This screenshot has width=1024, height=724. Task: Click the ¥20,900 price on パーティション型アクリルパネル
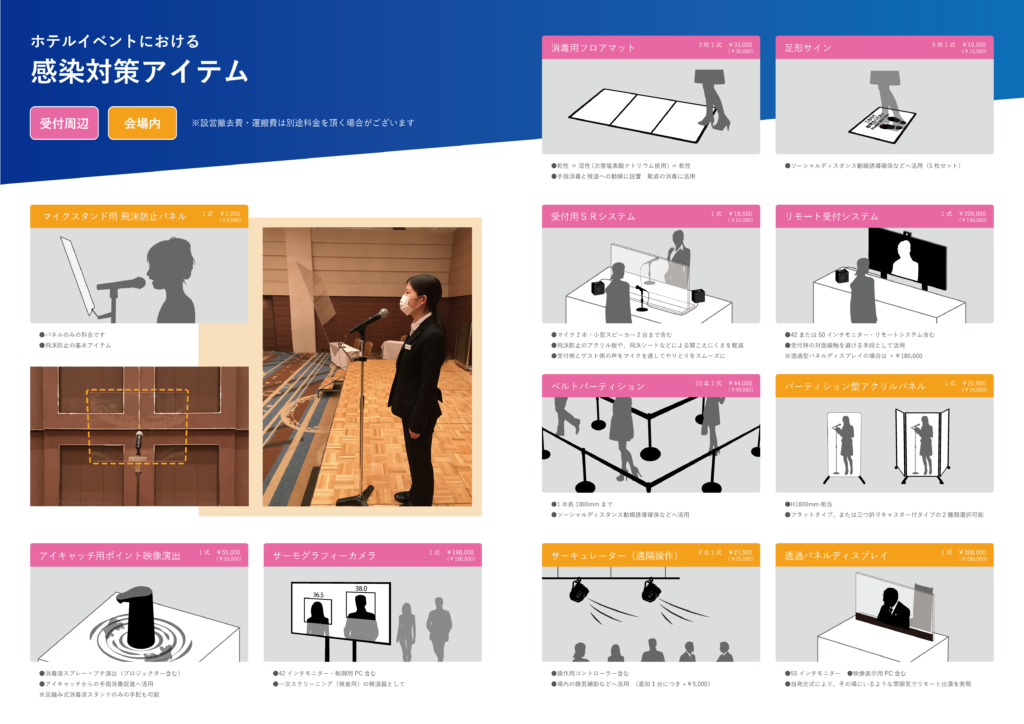click(974, 383)
